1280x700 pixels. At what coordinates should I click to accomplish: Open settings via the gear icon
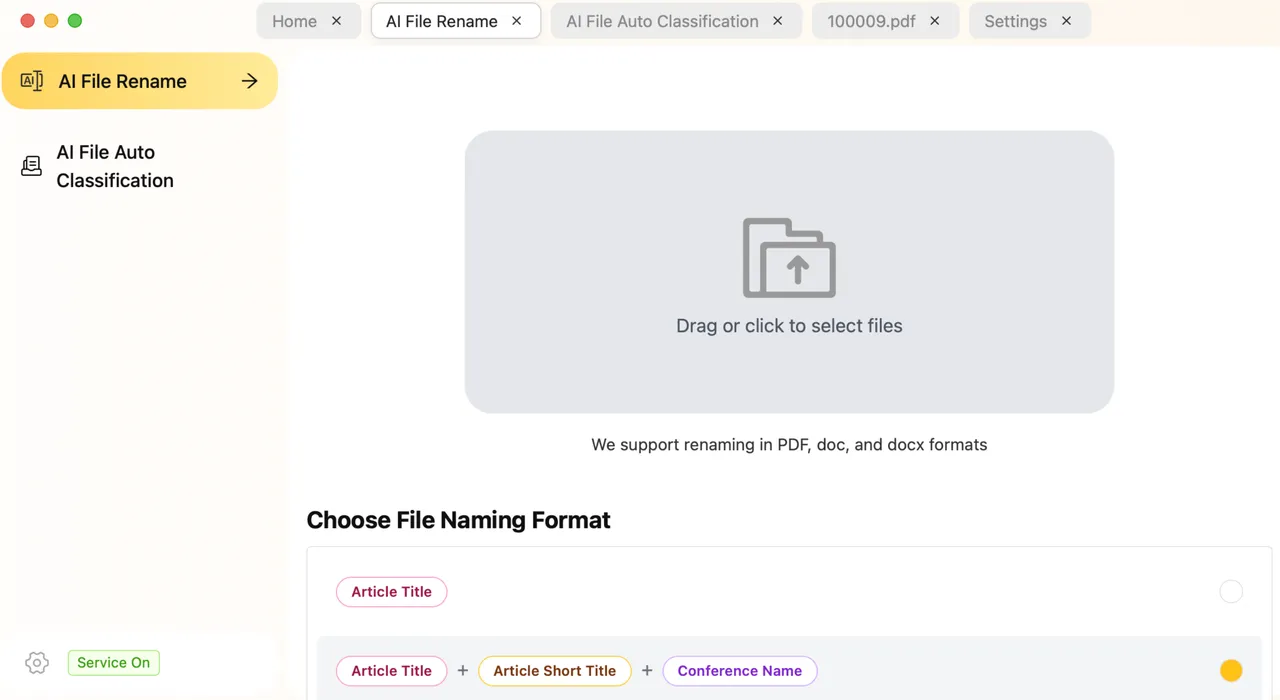tap(37, 662)
